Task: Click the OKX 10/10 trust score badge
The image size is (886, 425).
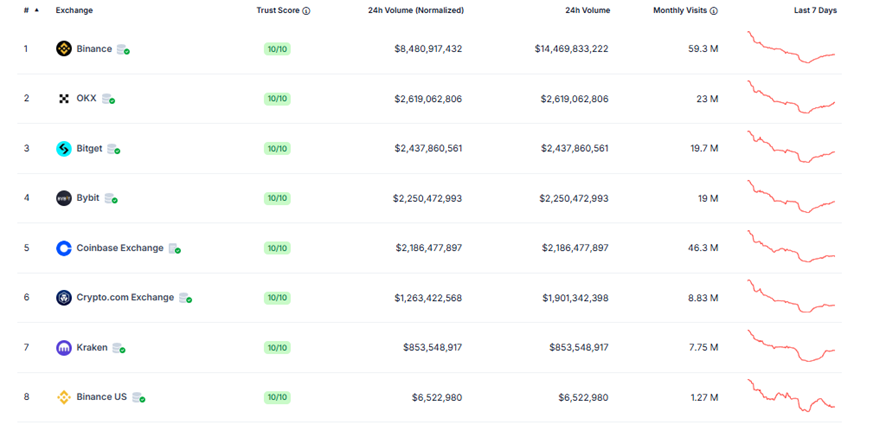Action: point(277,99)
